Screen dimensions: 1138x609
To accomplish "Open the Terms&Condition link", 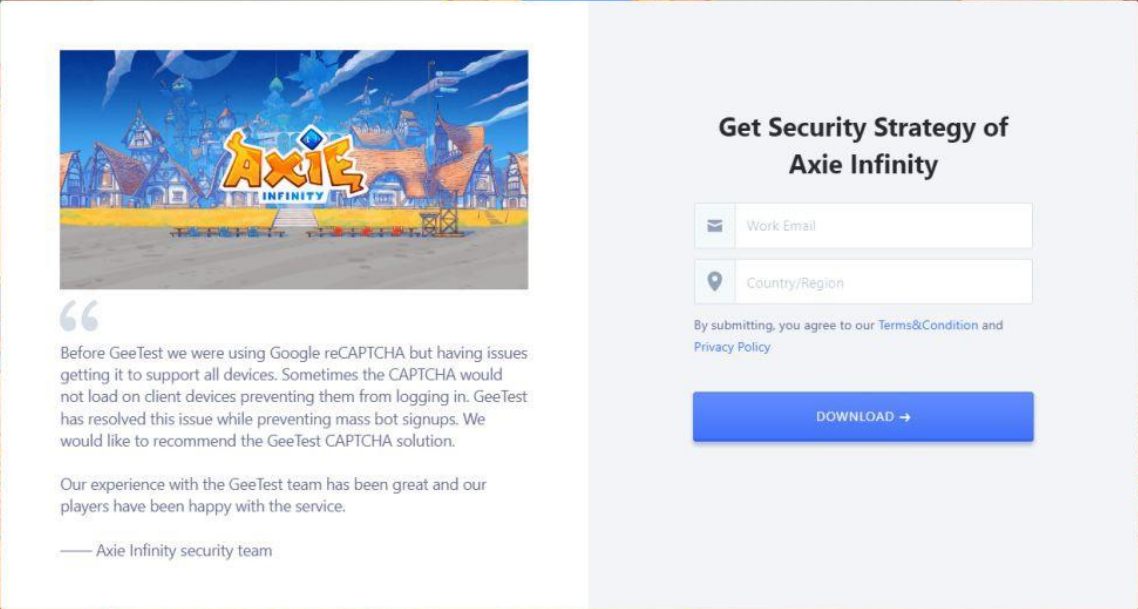I will point(928,325).
